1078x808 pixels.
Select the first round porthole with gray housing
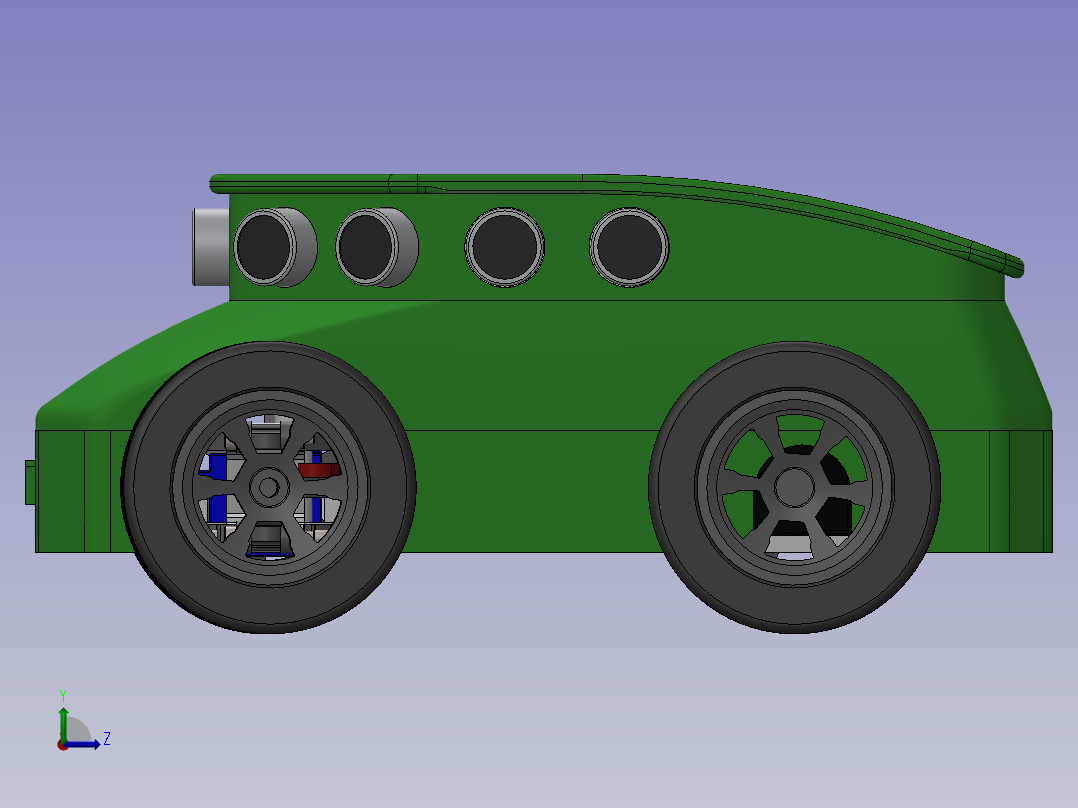tap(274, 247)
